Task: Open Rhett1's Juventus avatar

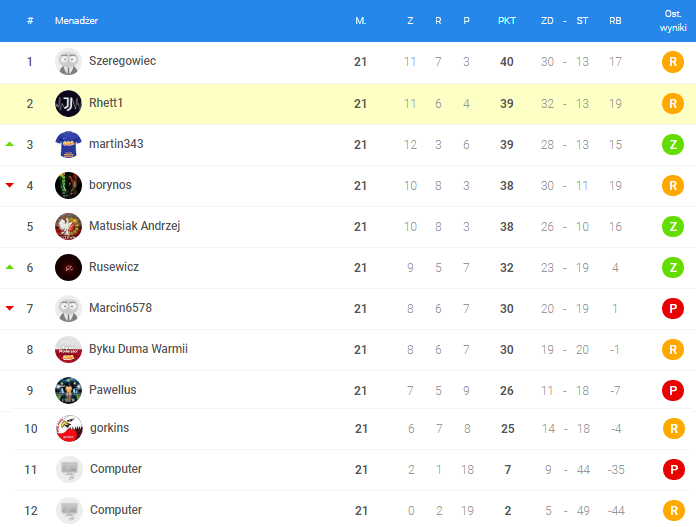Action: pyautogui.click(x=68, y=103)
